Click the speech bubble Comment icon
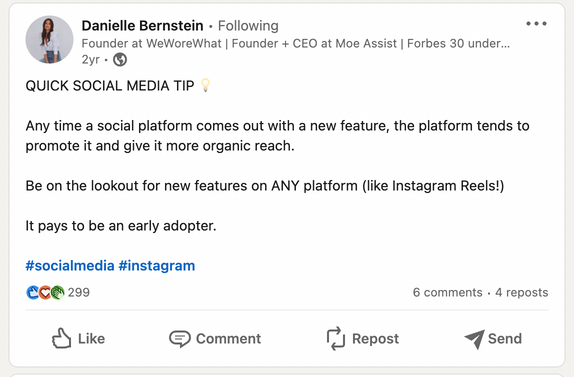The height and width of the screenshot is (377, 574). [180, 339]
